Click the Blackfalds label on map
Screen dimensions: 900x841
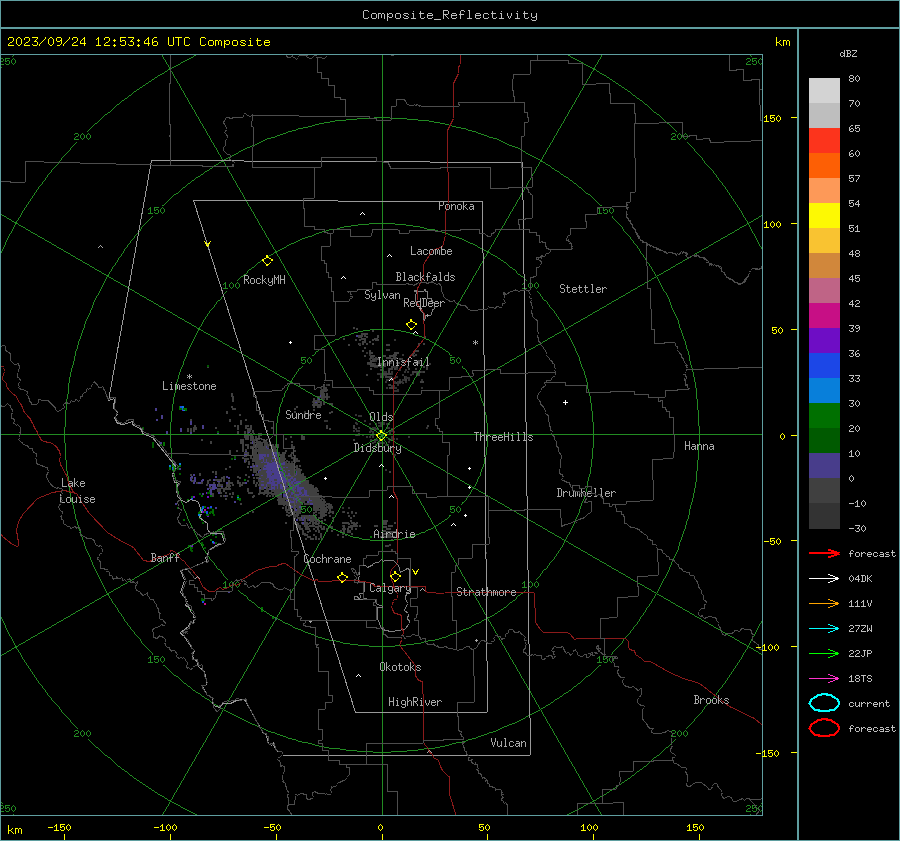click(425, 277)
